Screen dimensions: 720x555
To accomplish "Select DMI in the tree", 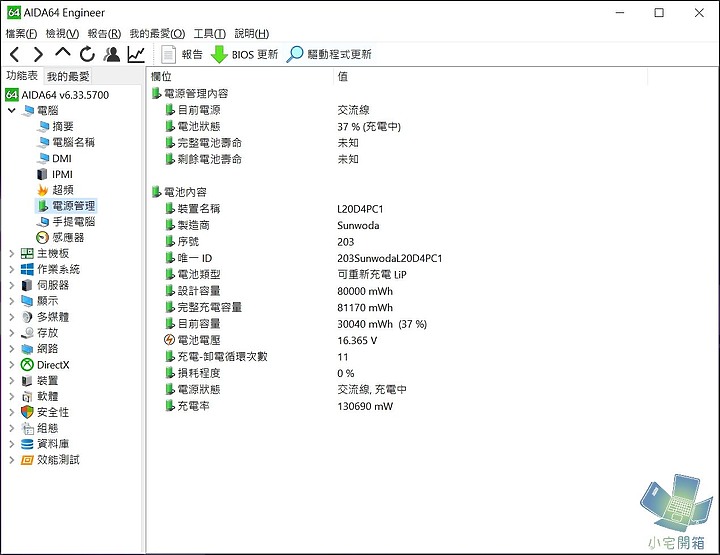I will click(x=62, y=158).
